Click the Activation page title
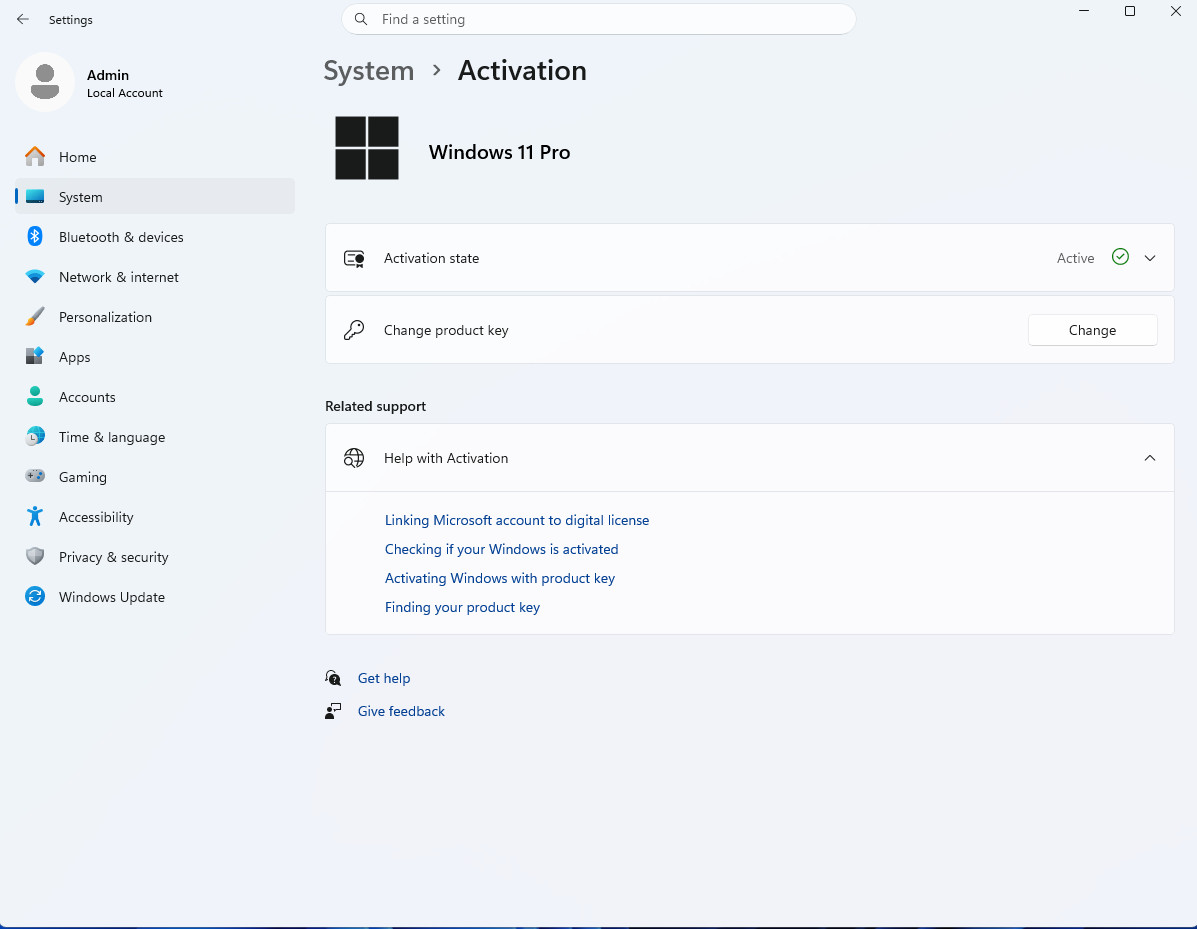 (522, 70)
